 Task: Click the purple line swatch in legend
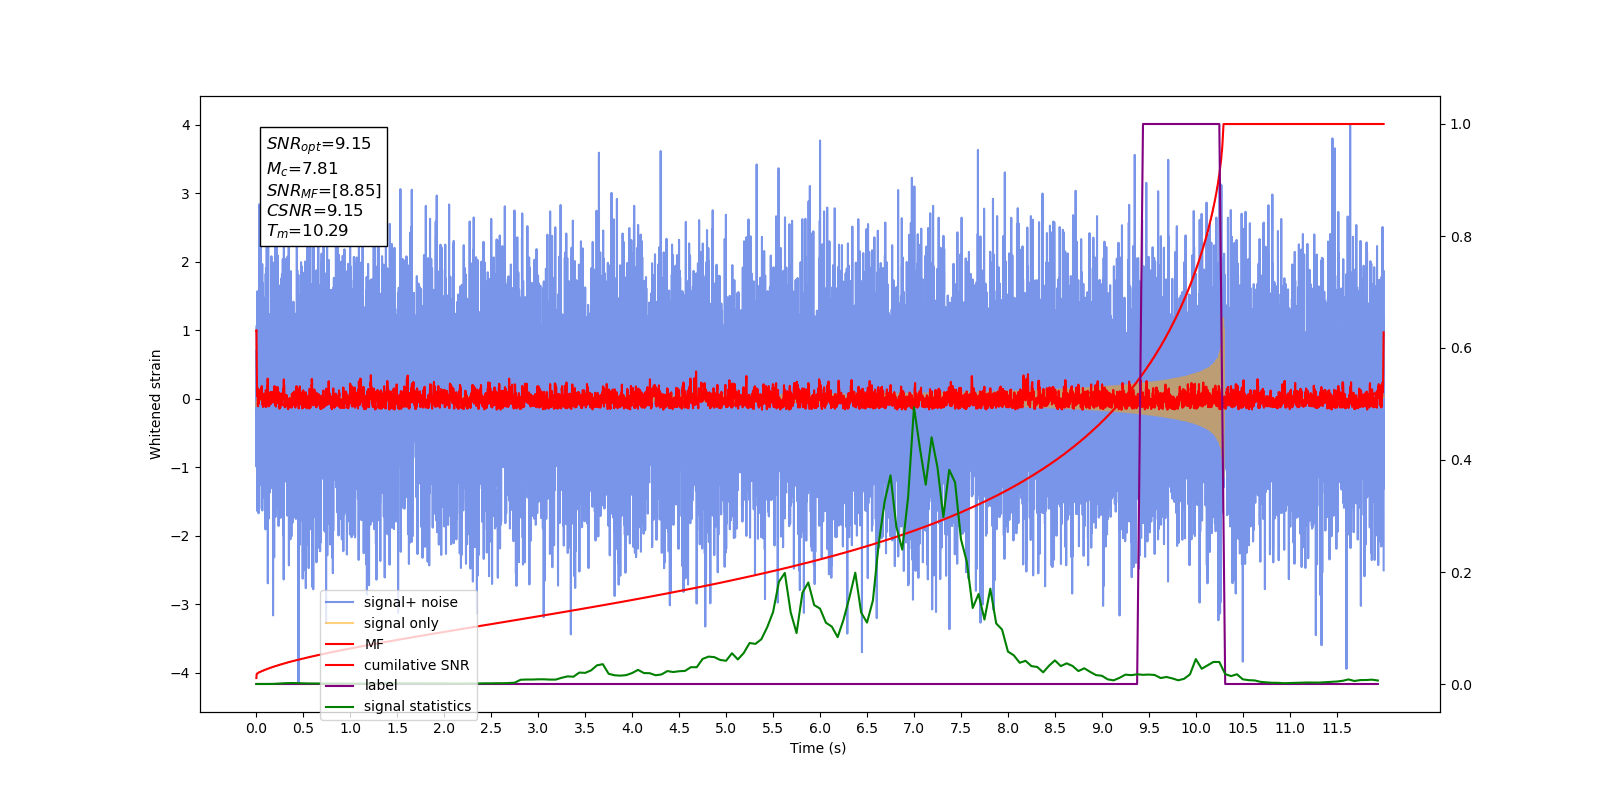coord(340,685)
